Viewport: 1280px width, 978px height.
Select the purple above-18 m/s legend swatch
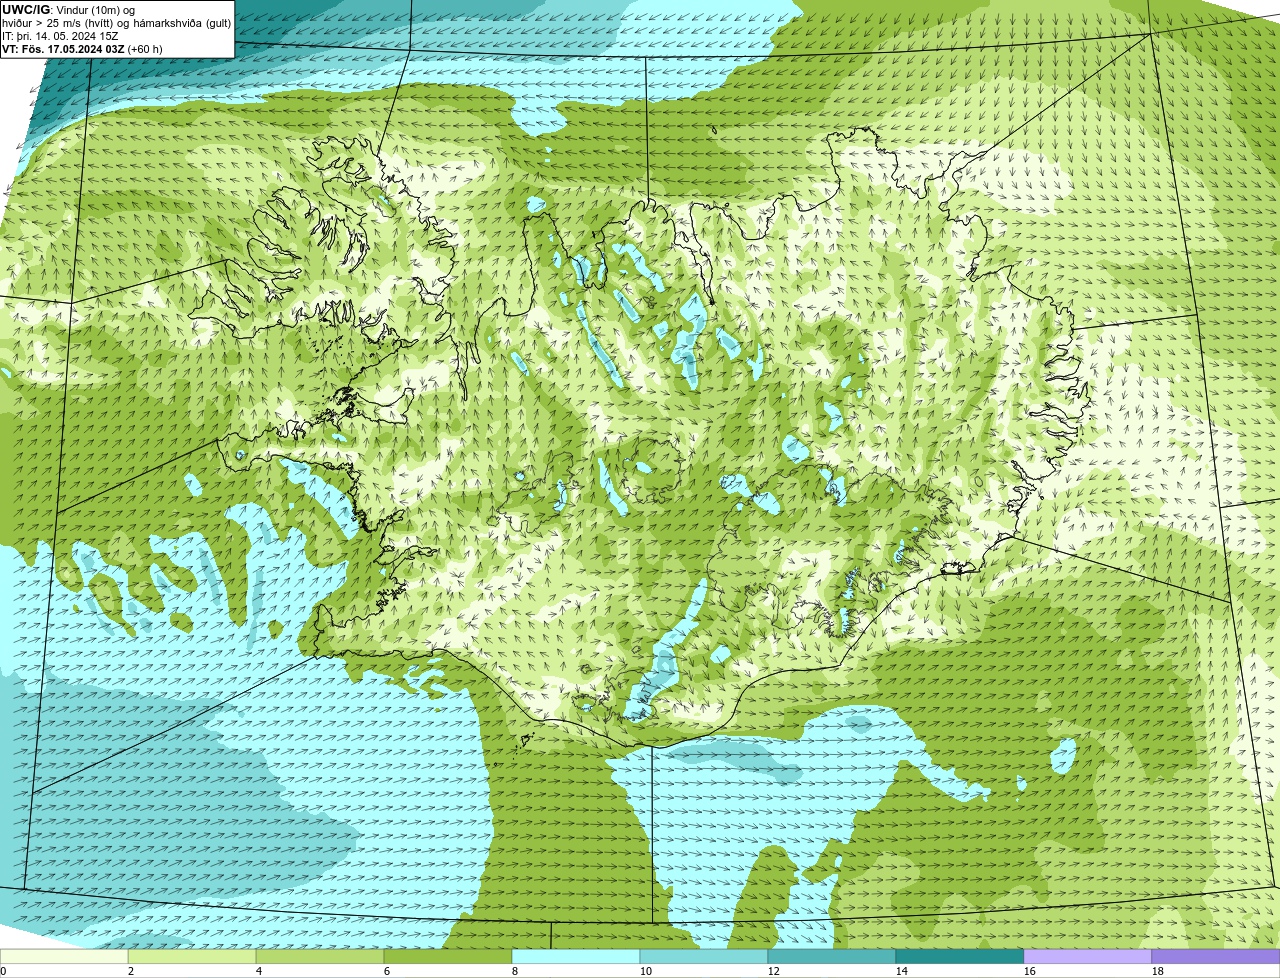[x=1216, y=956]
